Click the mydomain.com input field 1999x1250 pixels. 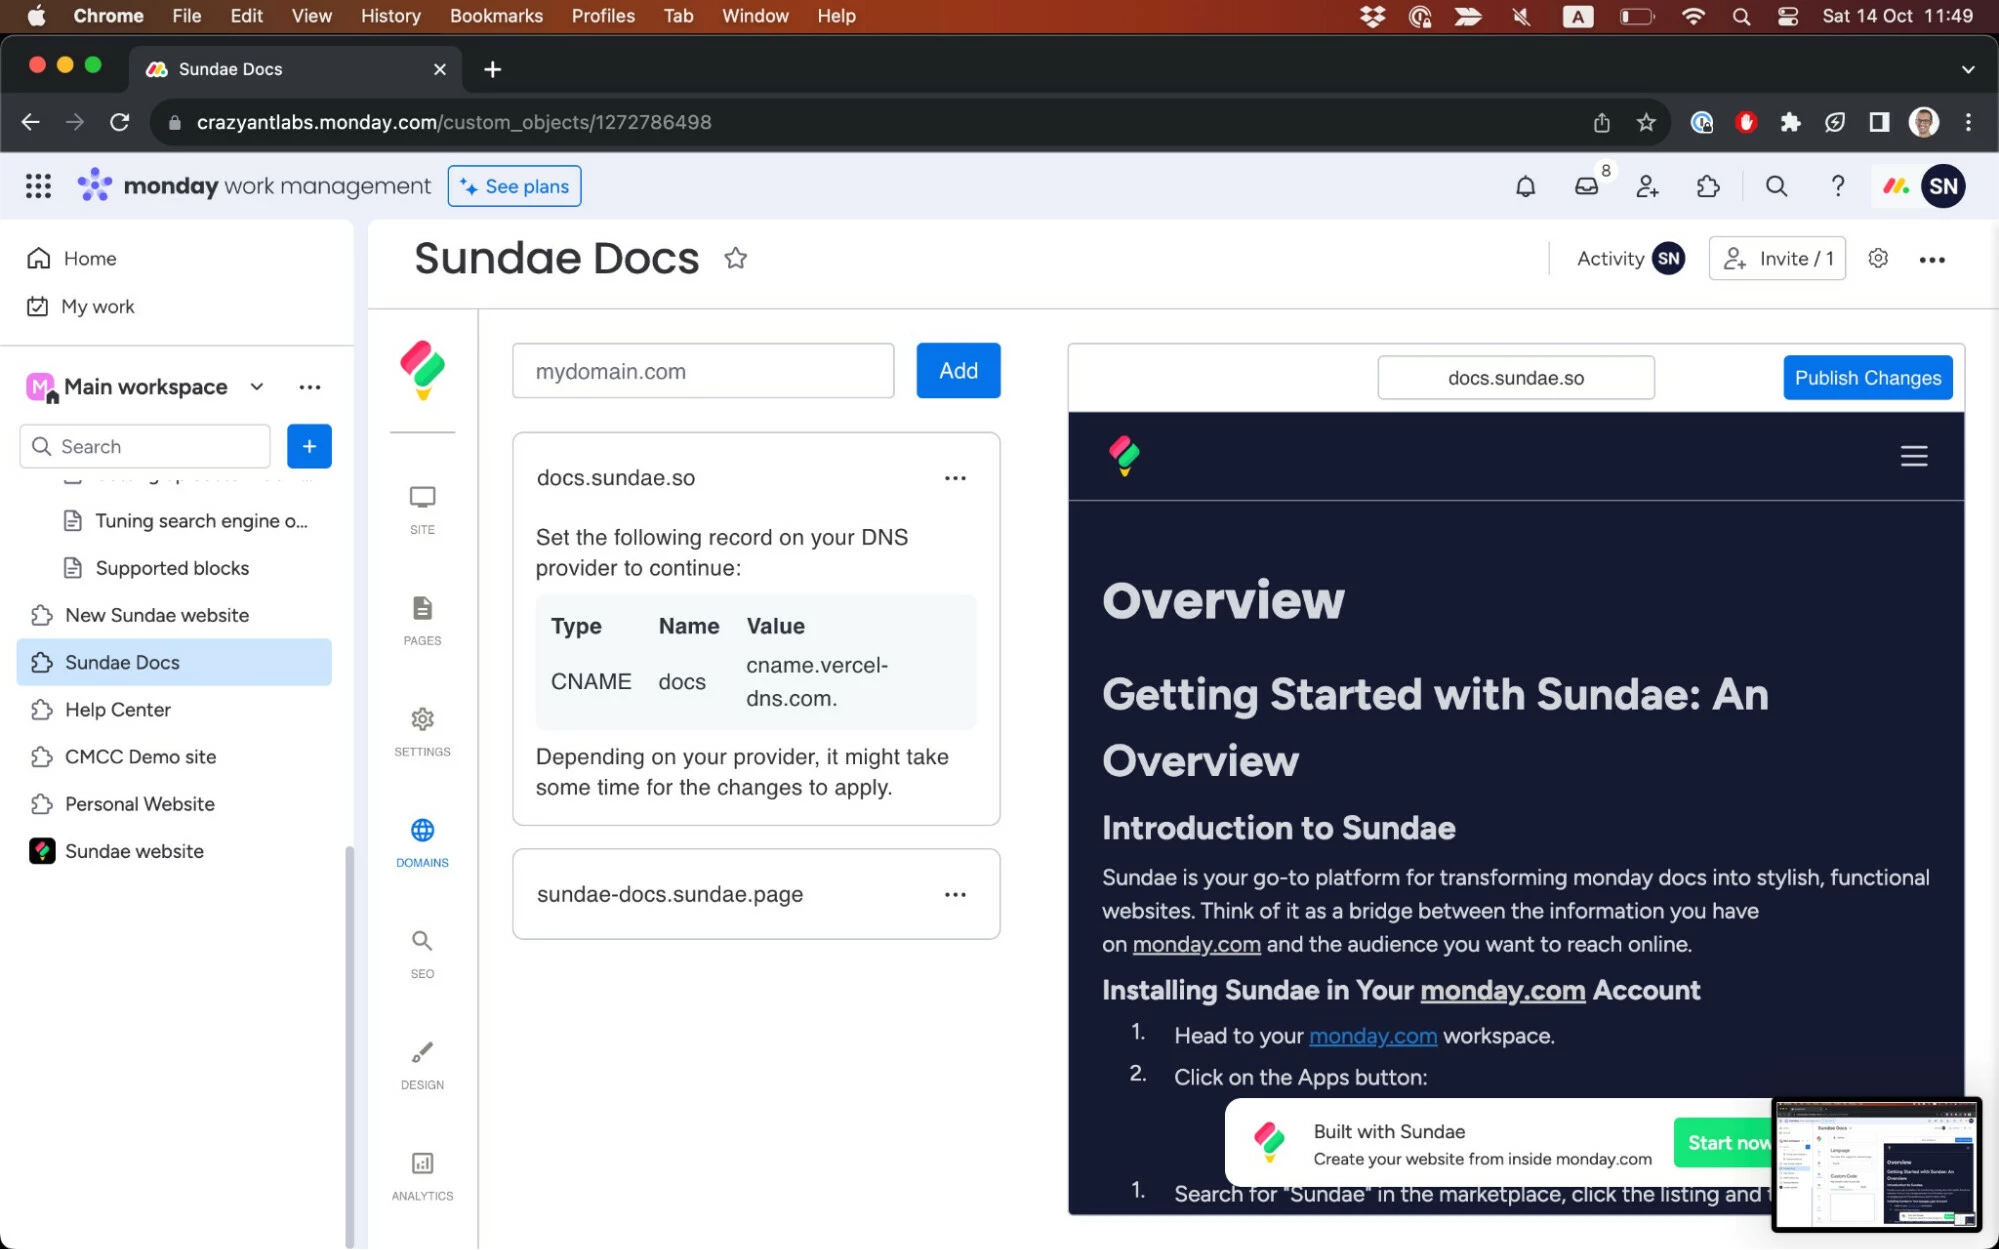703,371
